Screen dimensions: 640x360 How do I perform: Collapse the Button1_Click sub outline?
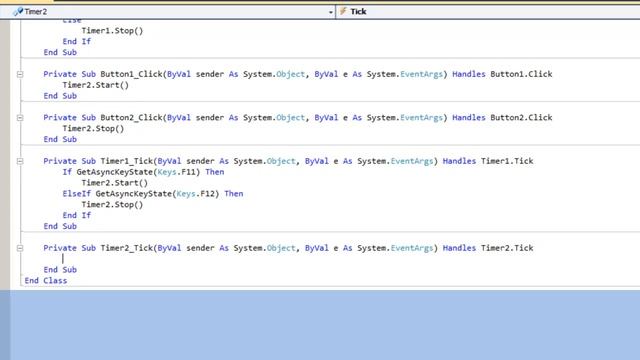20,74
